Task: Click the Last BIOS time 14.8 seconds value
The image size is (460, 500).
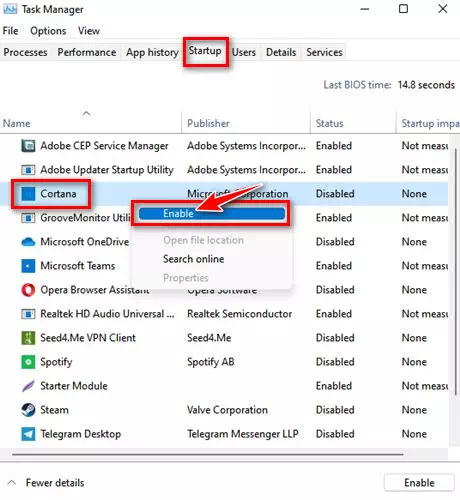Action: [x=426, y=85]
